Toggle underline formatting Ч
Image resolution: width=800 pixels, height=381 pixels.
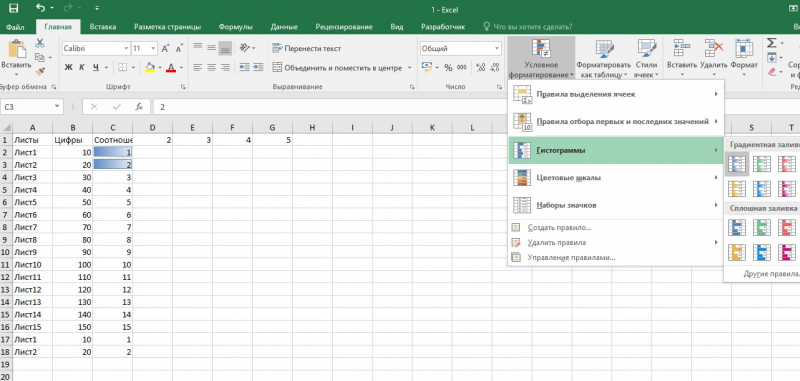pos(95,67)
